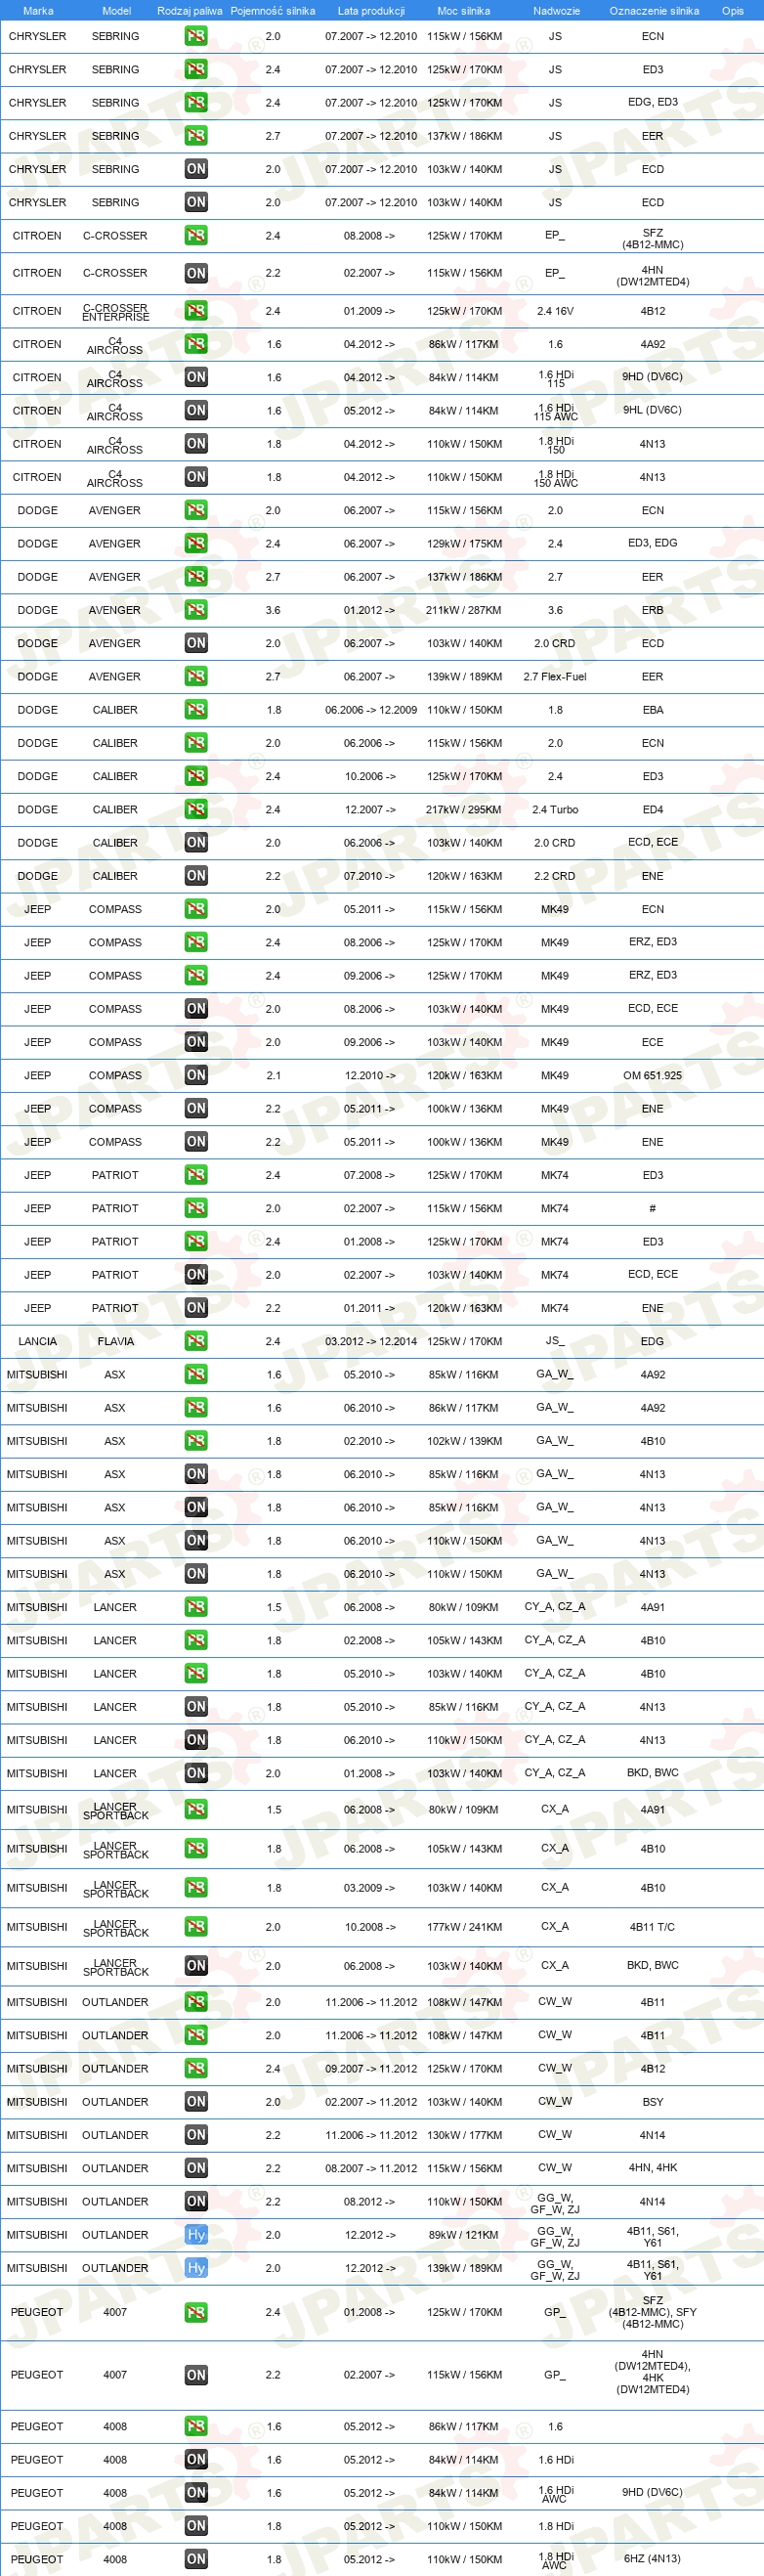This screenshot has height=2576, width=764.
Task: Click the Pojemność silnika column header
Action: (x=273, y=11)
